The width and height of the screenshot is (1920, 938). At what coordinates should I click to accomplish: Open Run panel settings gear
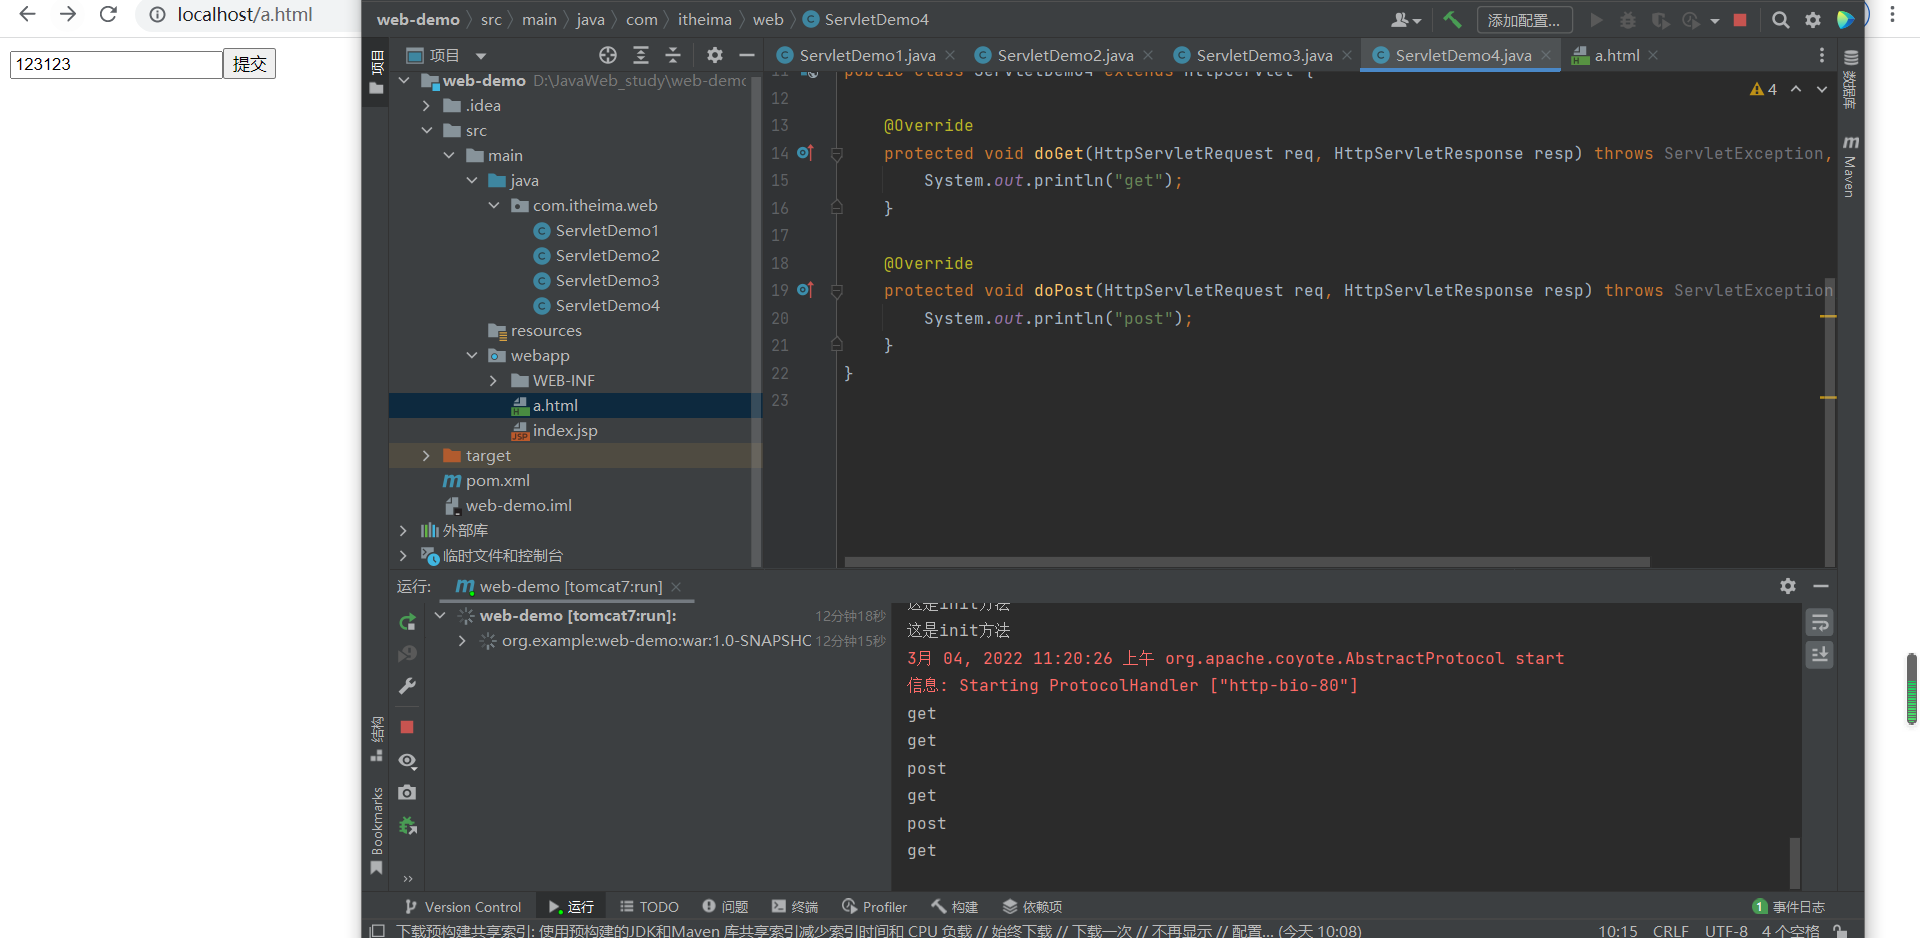click(1788, 586)
